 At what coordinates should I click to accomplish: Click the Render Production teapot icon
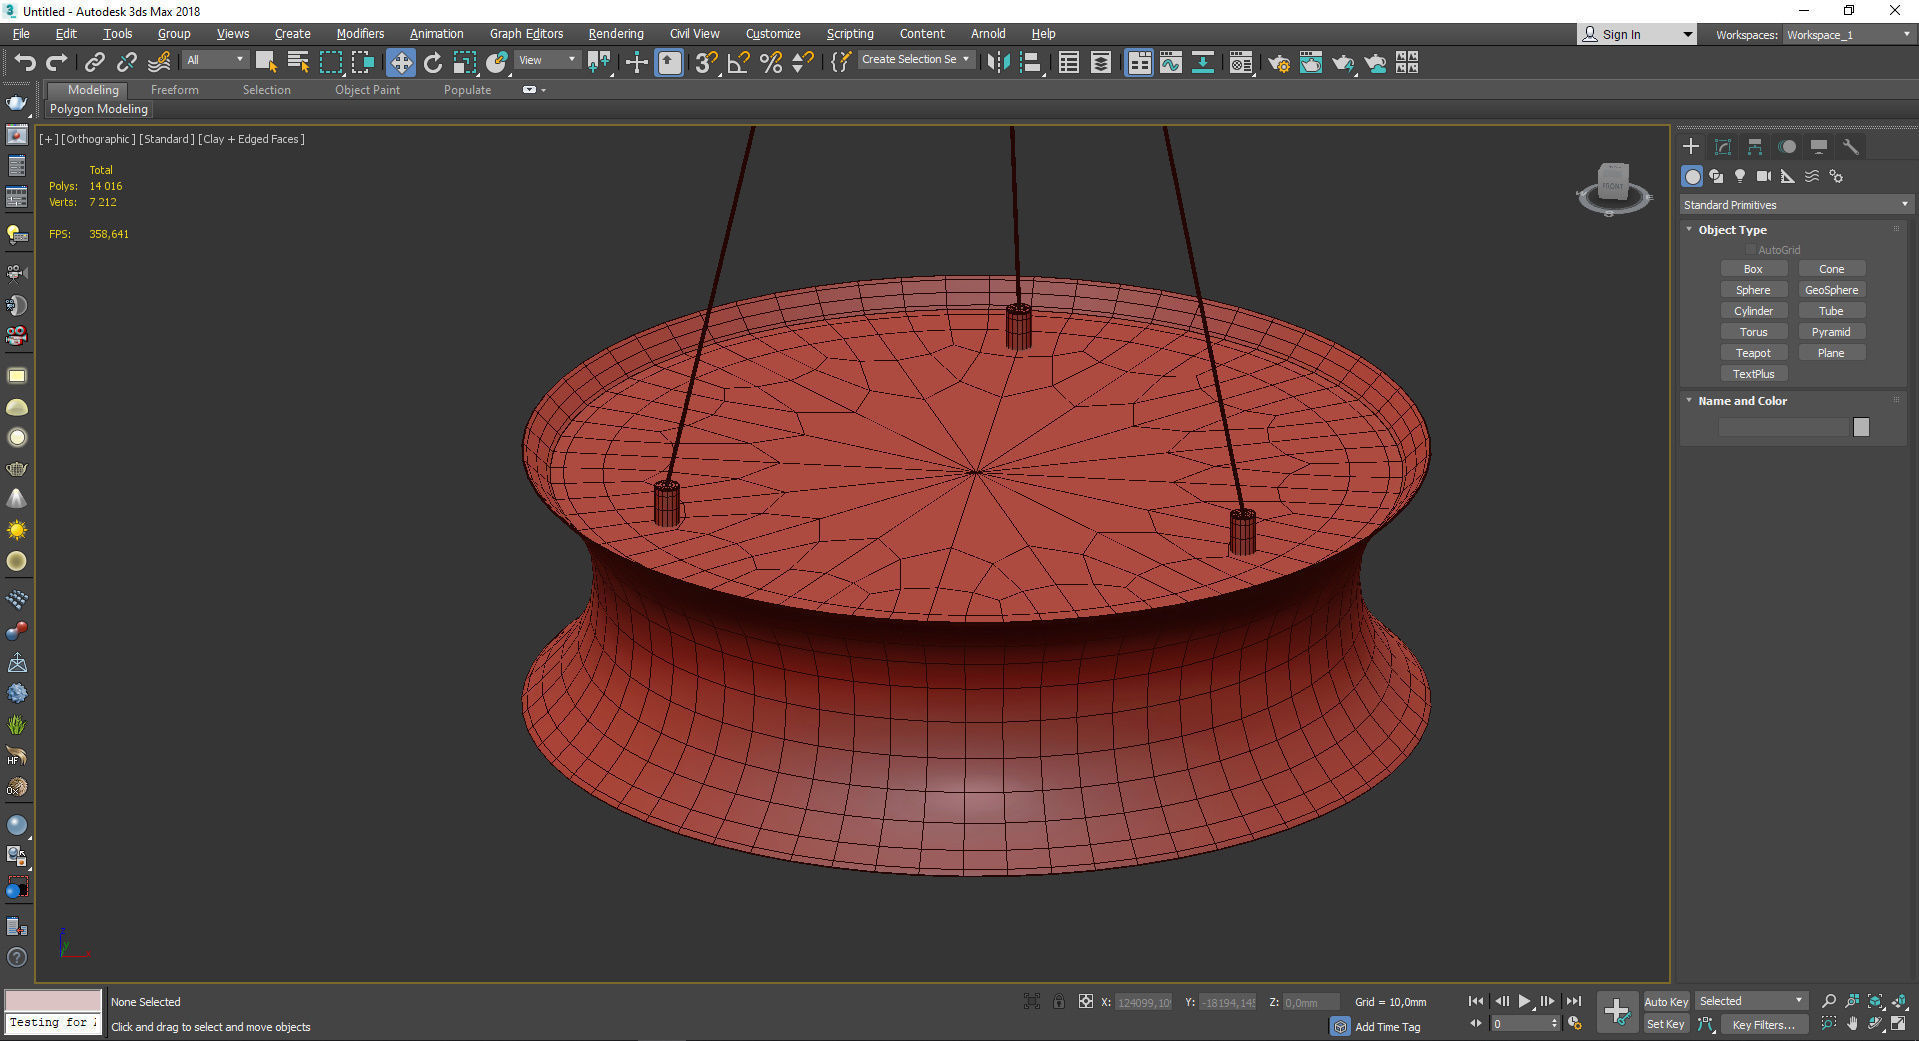[x=1342, y=63]
